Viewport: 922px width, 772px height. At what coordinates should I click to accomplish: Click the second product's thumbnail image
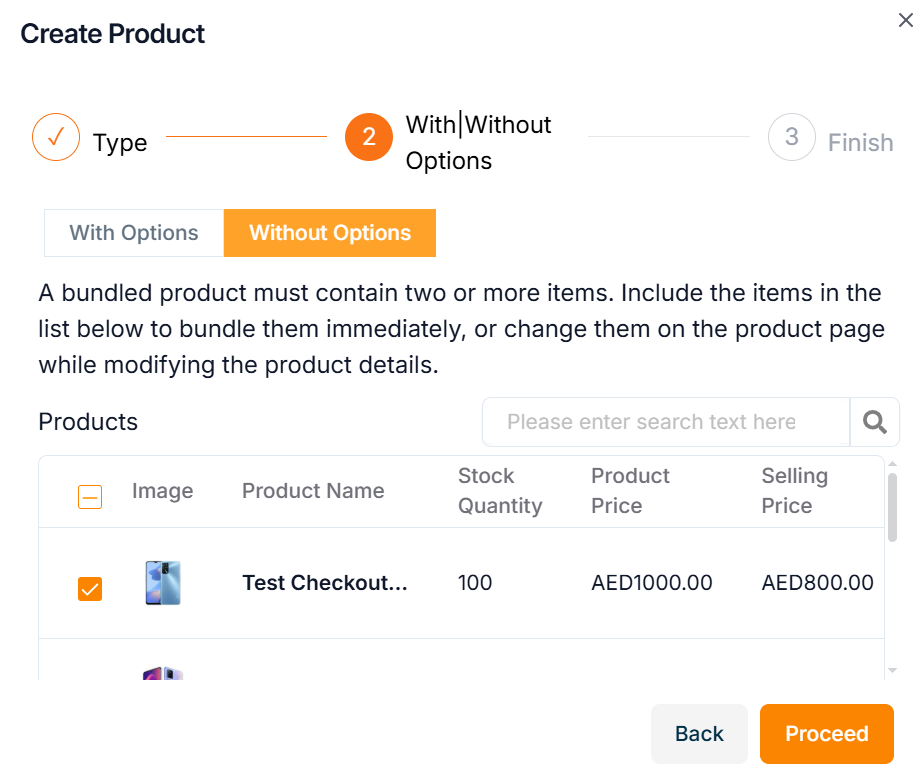[162, 673]
